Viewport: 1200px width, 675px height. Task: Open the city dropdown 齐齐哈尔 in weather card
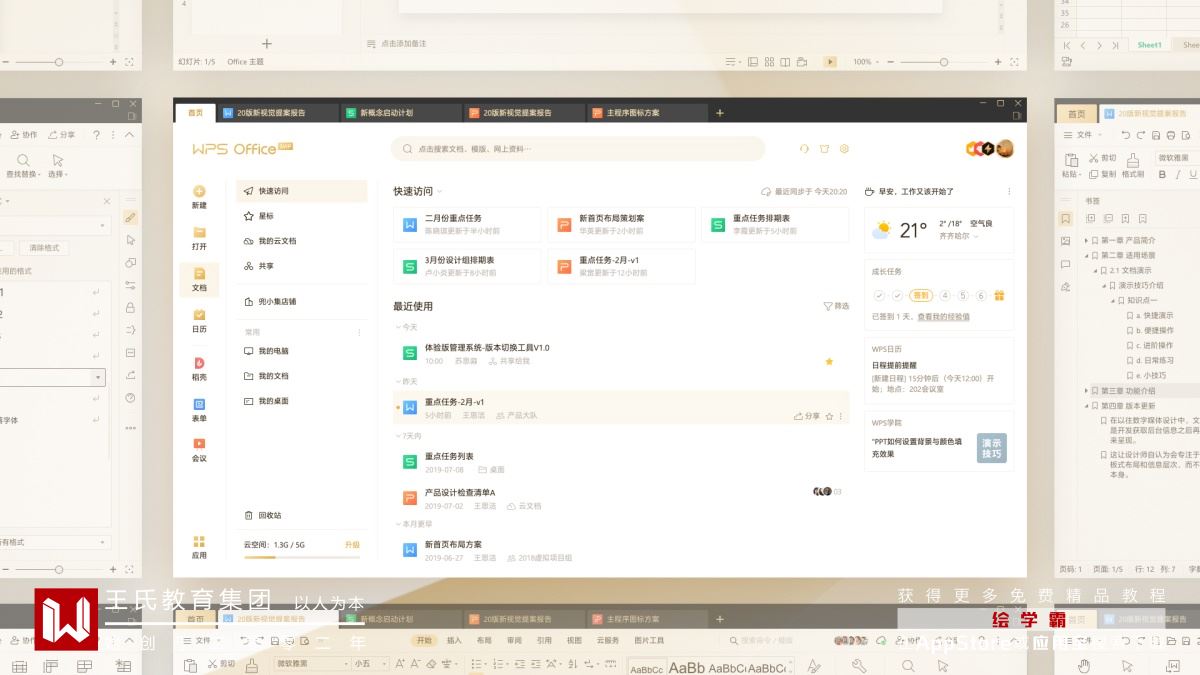(x=961, y=237)
